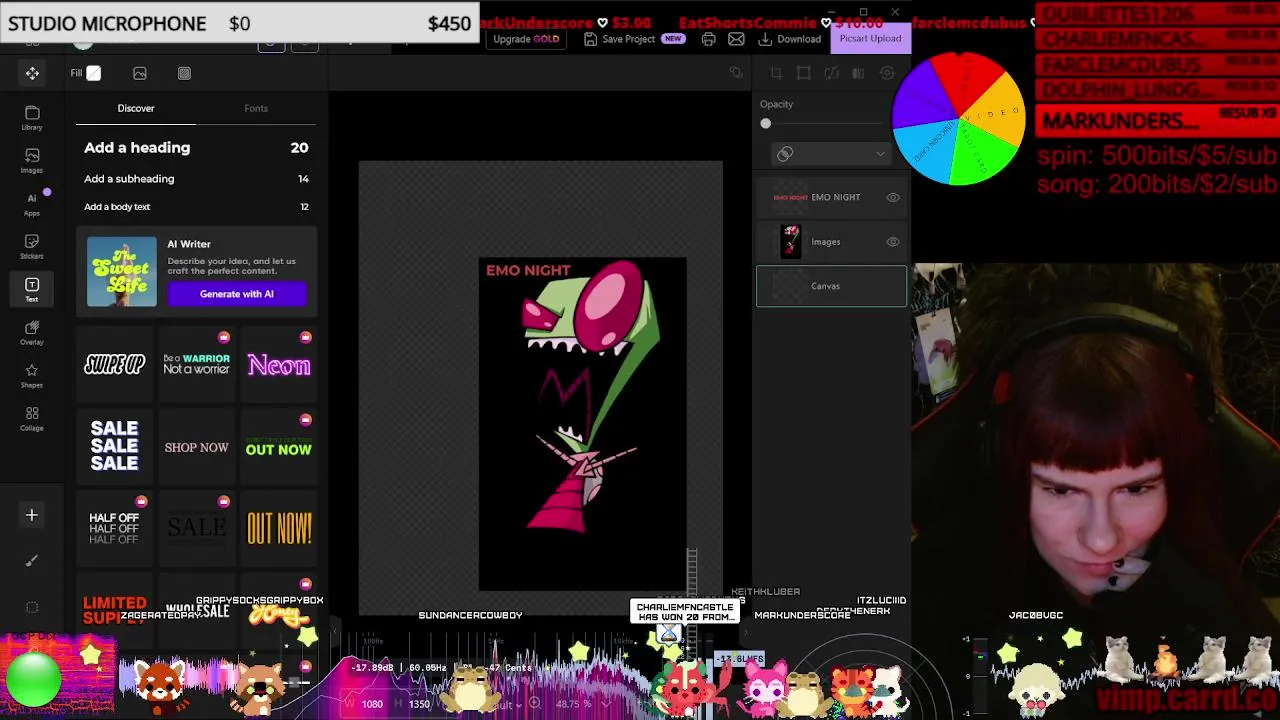
Task: Click the Print icon
Action: point(708,39)
